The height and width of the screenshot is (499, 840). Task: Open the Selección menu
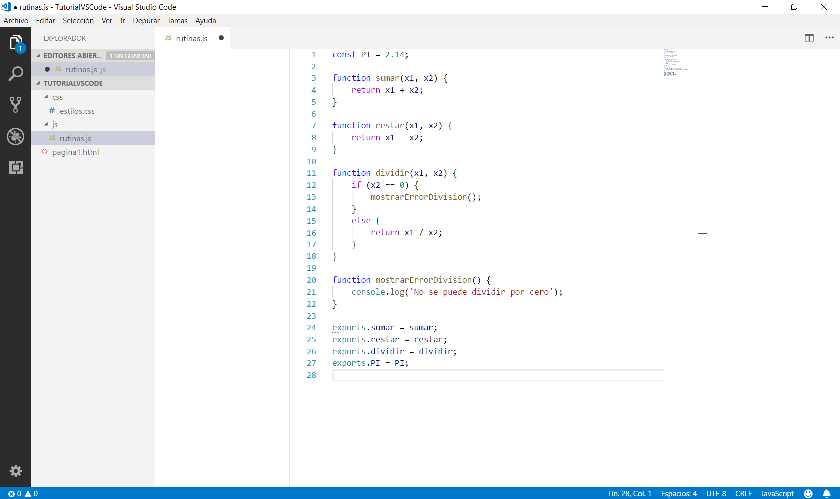[78, 20]
